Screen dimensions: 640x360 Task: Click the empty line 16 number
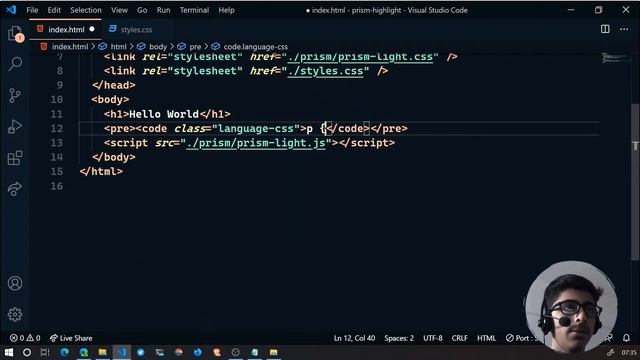coord(57,186)
